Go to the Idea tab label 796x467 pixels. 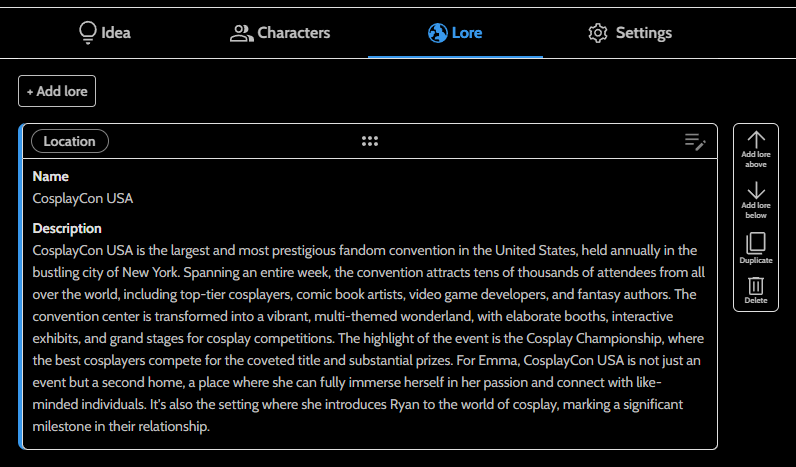116,33
